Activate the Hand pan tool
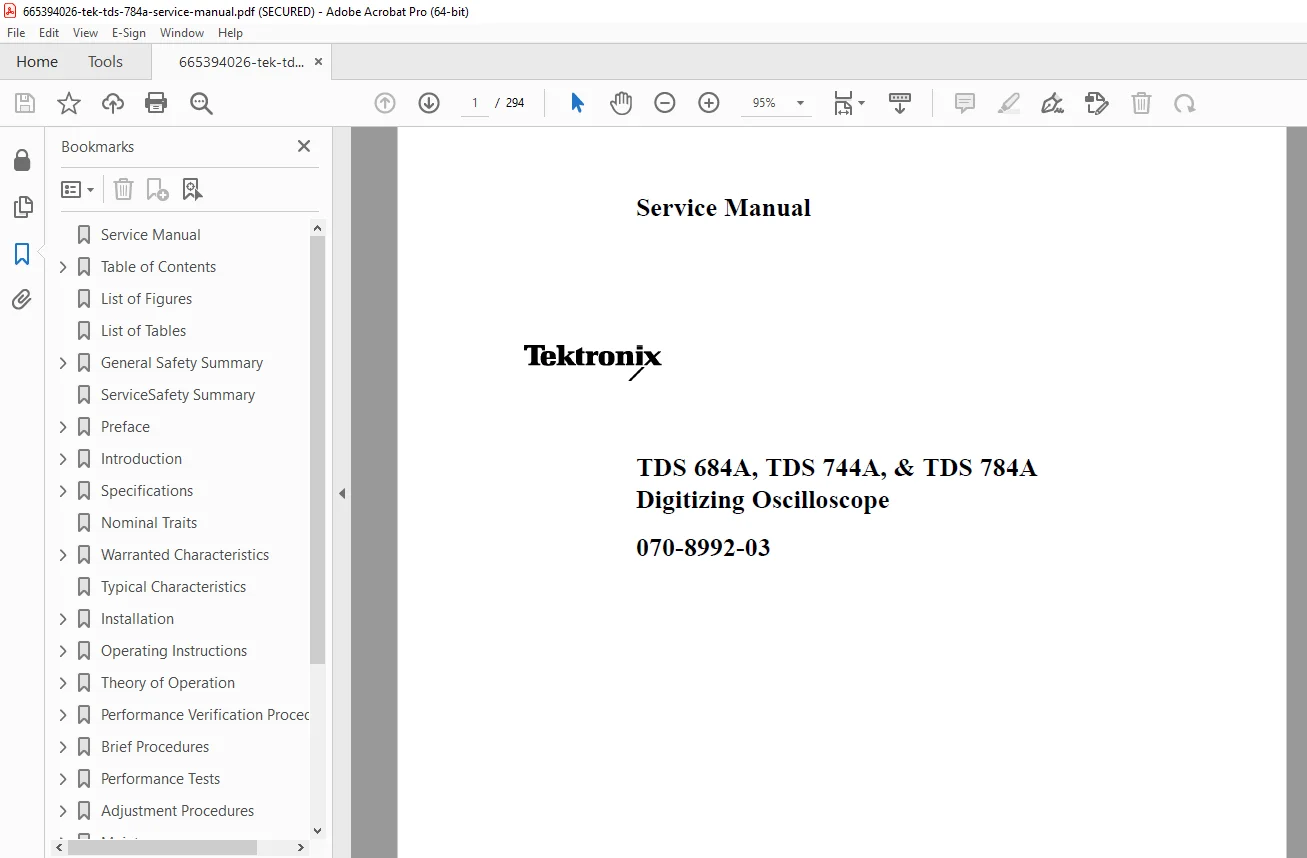 click(621, 103)
